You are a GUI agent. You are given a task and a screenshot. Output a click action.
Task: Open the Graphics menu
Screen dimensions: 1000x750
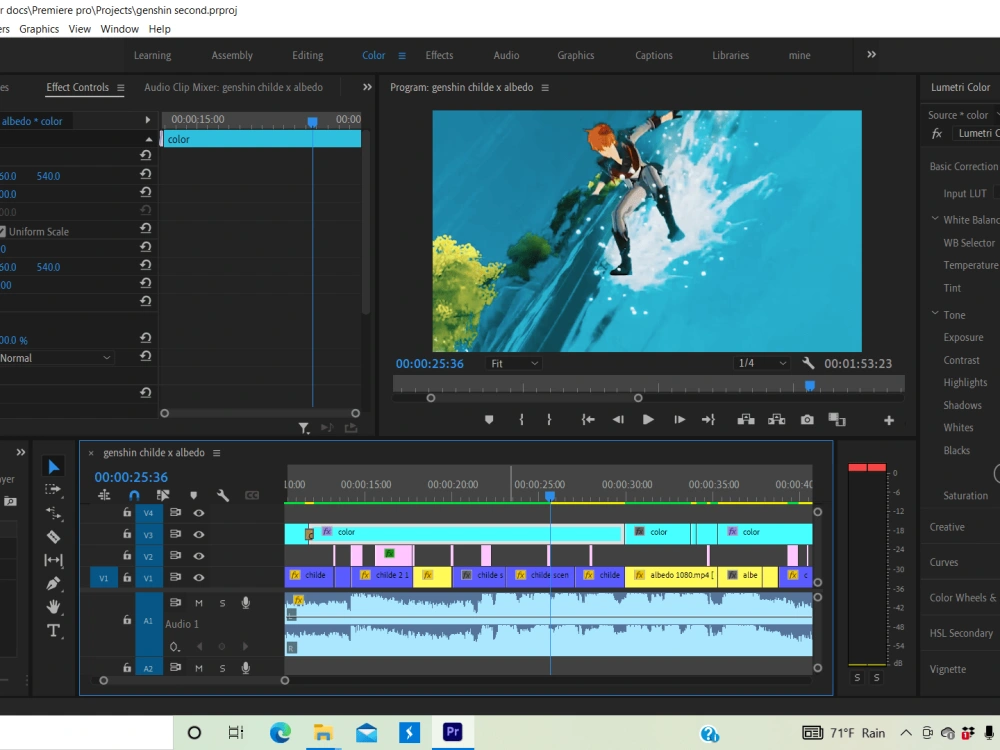click(x=39, y=29)
